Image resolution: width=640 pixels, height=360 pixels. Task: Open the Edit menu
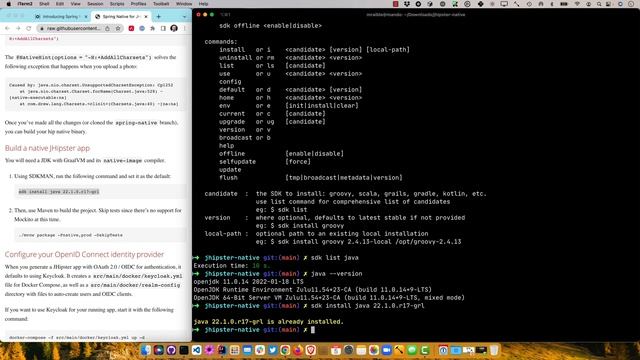click(x=60, y=4)
